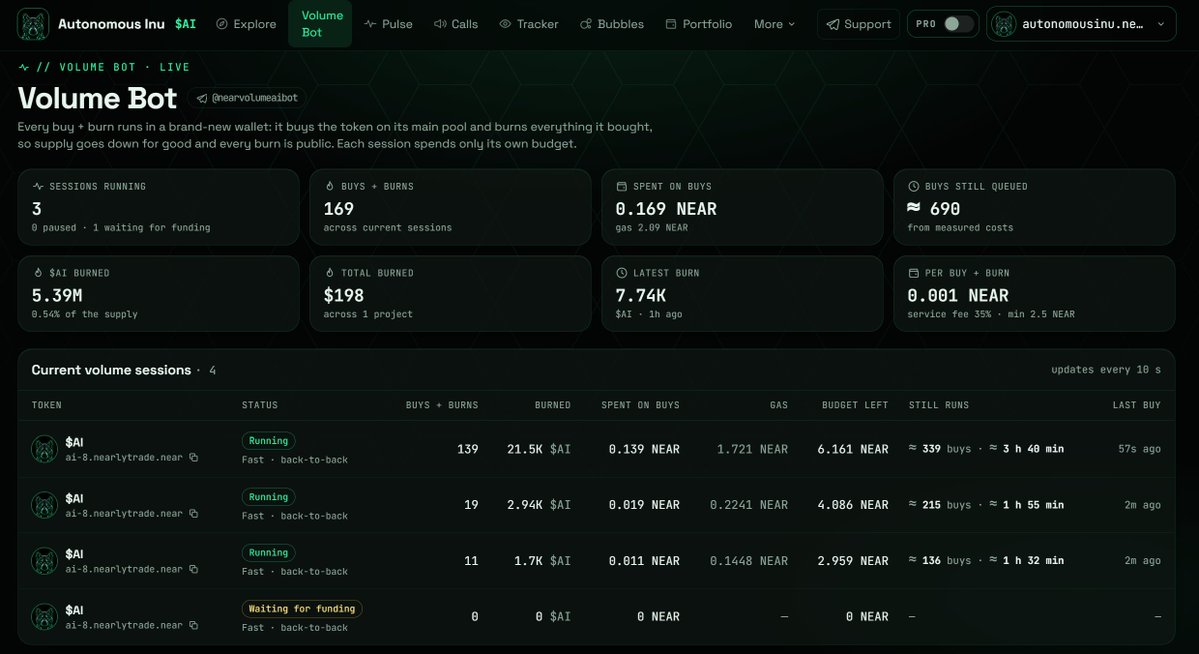The image size is (1199, 654).
Task: Click the BURNED column header
Action: tap(553, 405)
